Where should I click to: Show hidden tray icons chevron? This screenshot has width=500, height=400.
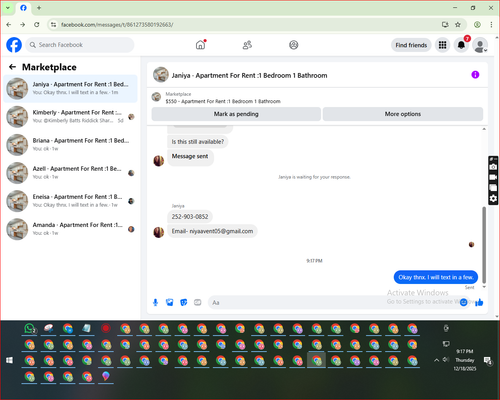(x=436, y=360)
